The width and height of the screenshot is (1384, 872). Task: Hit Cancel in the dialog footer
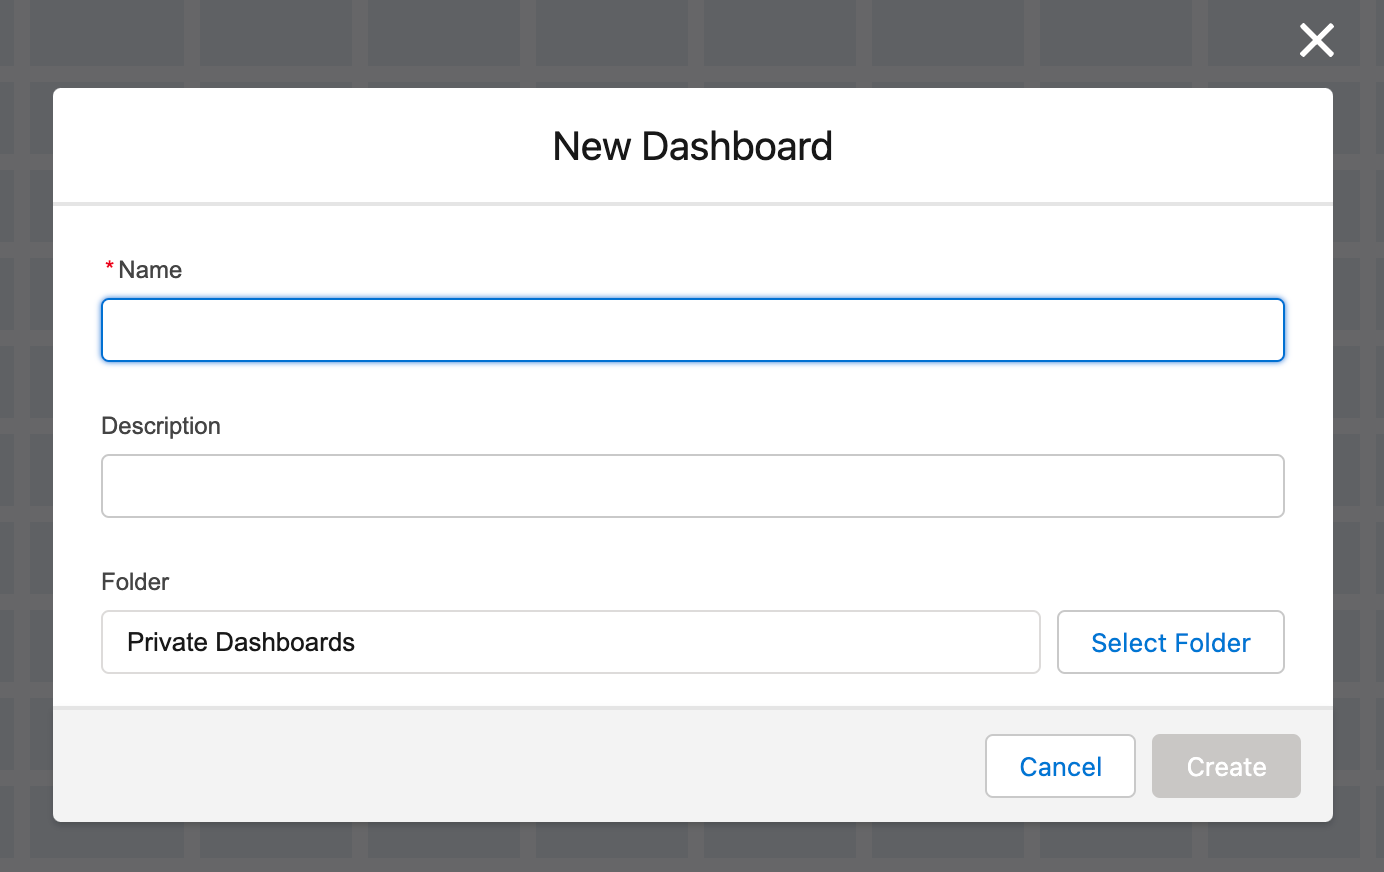[x=1060, y=766]
